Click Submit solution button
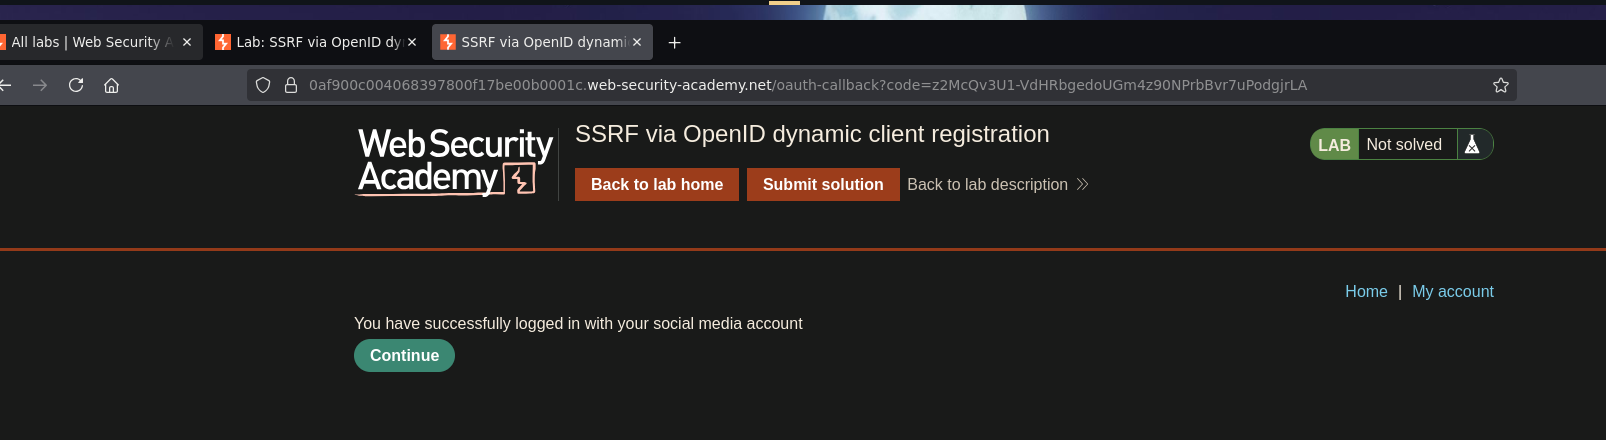This screenshot has height=440, width=1606. (x=823, y=184)
